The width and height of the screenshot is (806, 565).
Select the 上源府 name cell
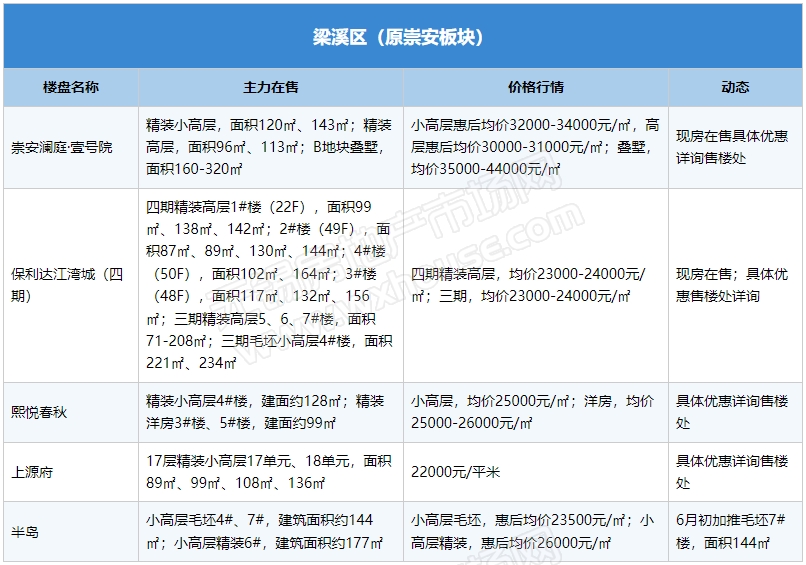click(x=71, y=472)
